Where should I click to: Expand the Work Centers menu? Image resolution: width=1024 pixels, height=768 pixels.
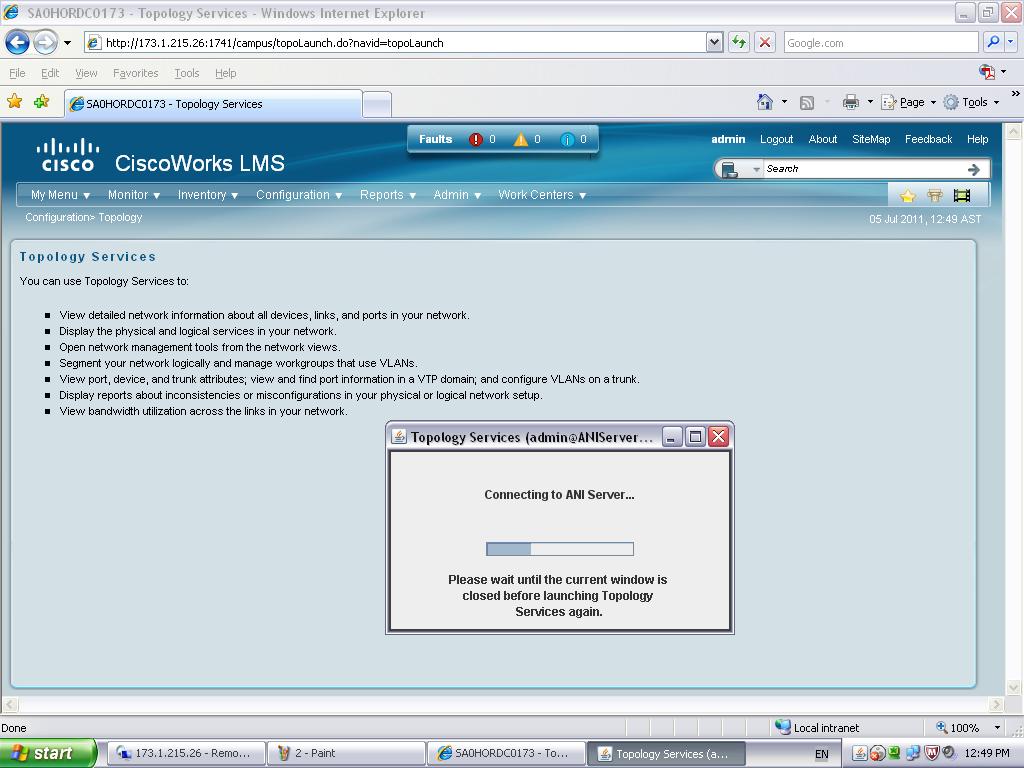pyautogui.click(x=542, y=195)
